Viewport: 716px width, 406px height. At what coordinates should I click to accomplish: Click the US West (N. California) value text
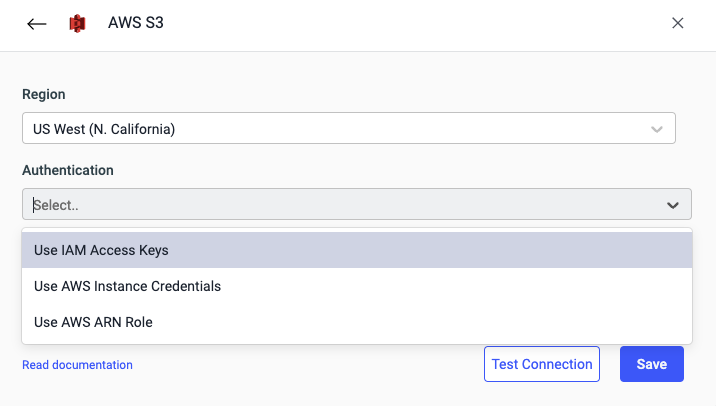click(104, 129)
